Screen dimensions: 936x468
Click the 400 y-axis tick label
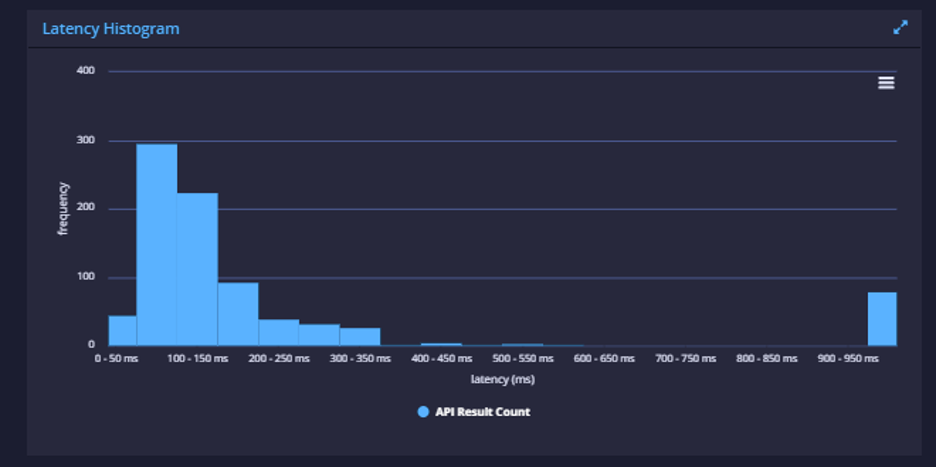[x=85, y=71]
